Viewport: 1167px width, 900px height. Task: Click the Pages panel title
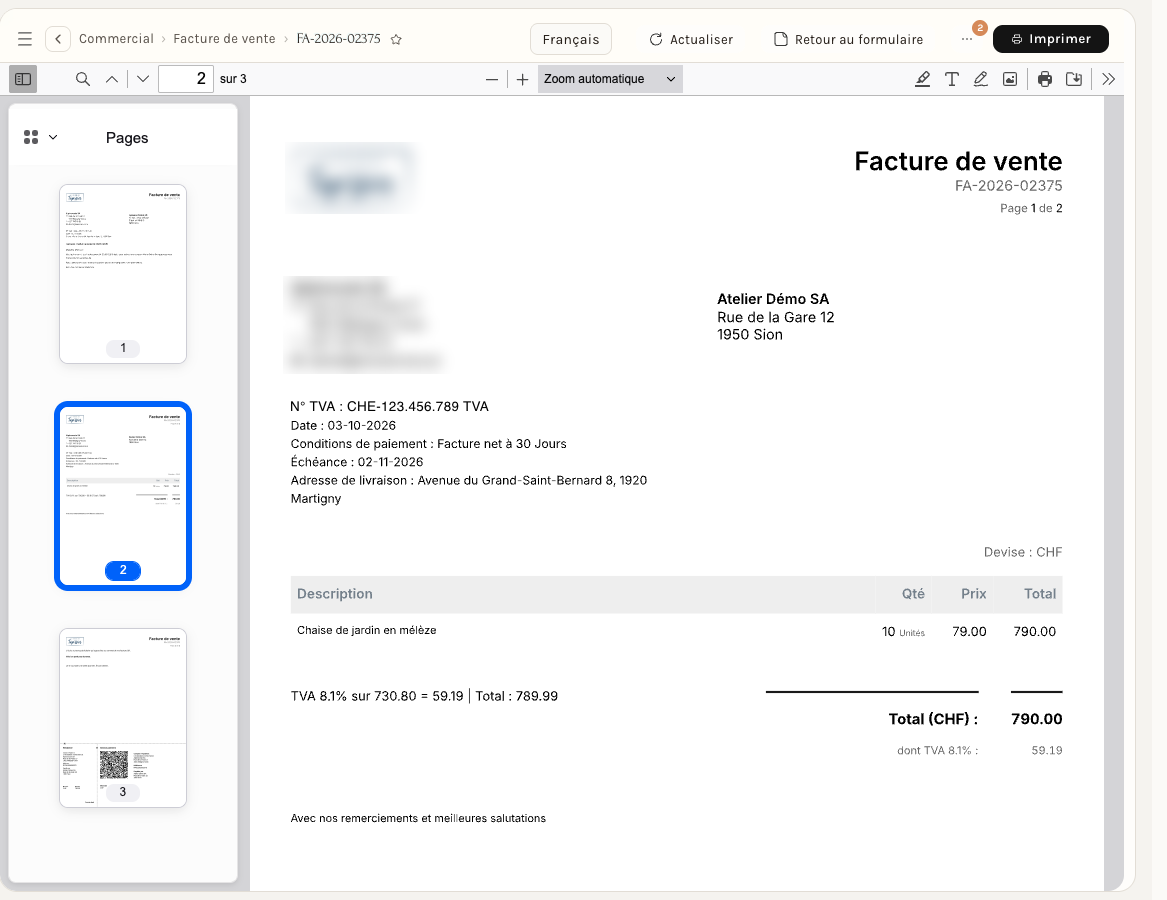point(127,138)
